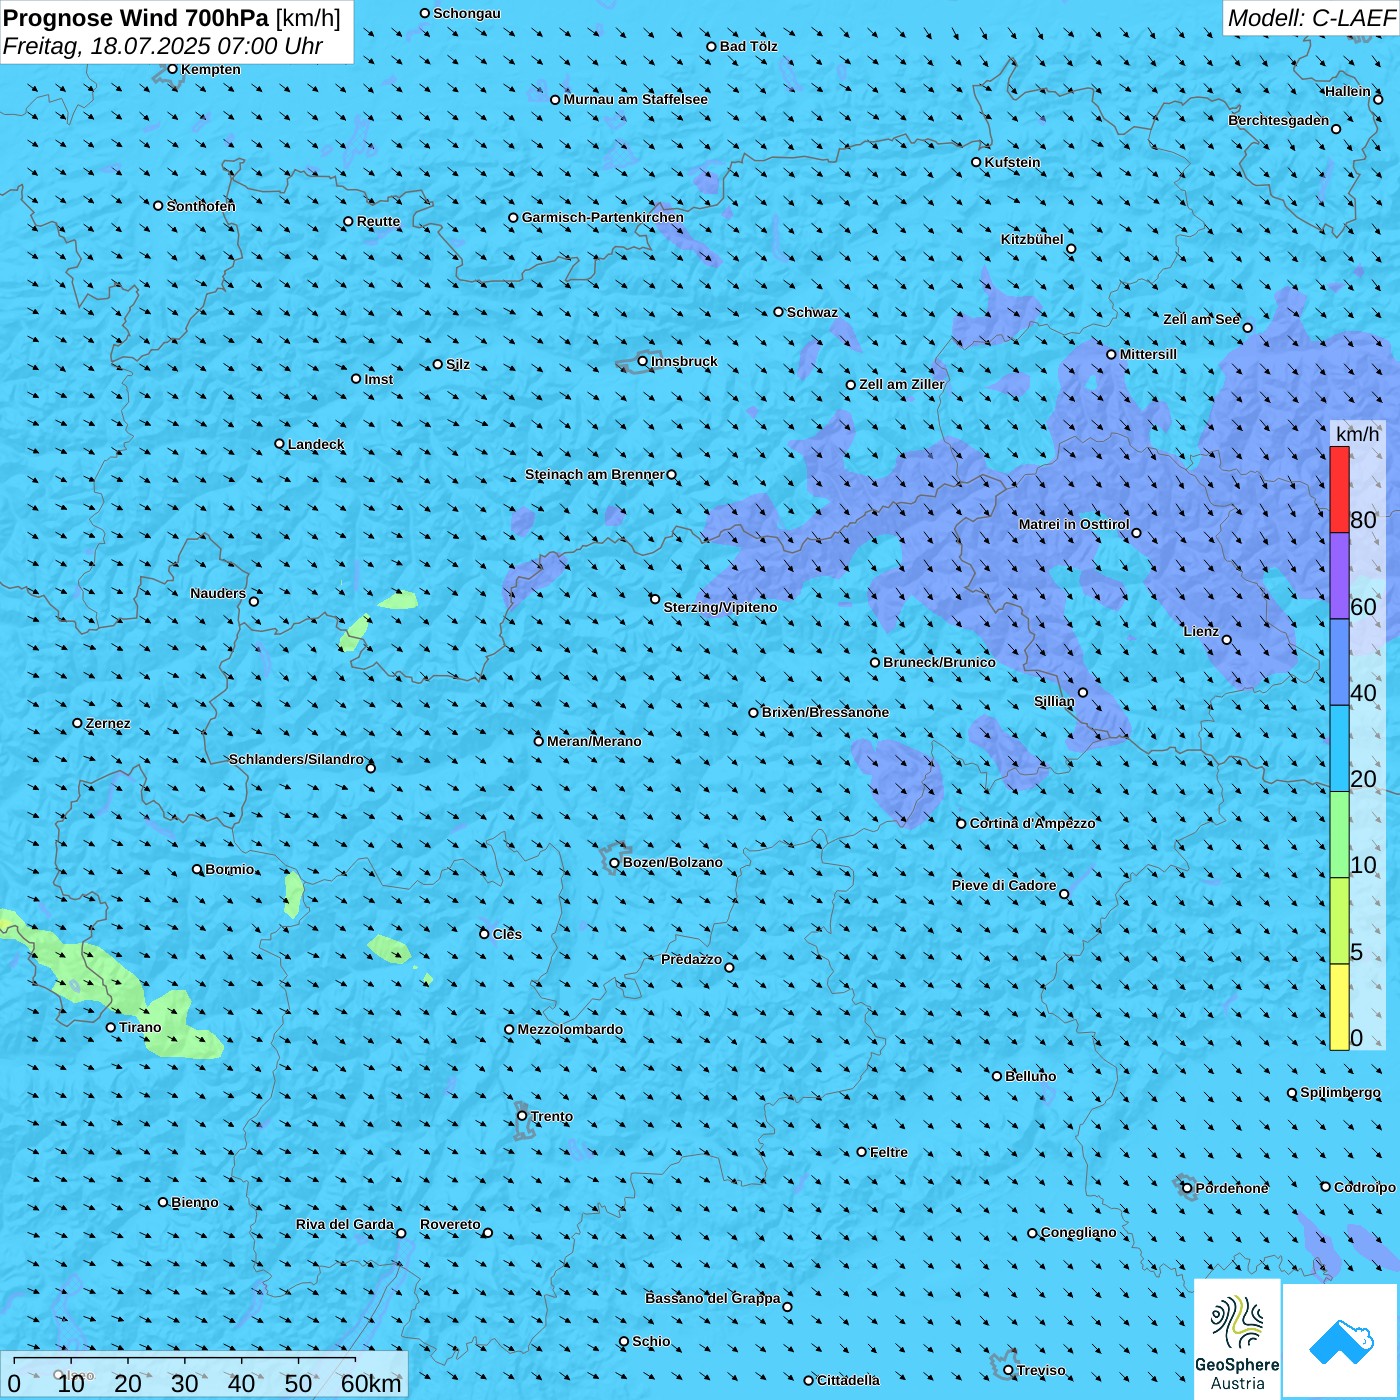Click the Matrei in Osttirol label
1400x1400 pixels.
click(x=1074, y=524)
